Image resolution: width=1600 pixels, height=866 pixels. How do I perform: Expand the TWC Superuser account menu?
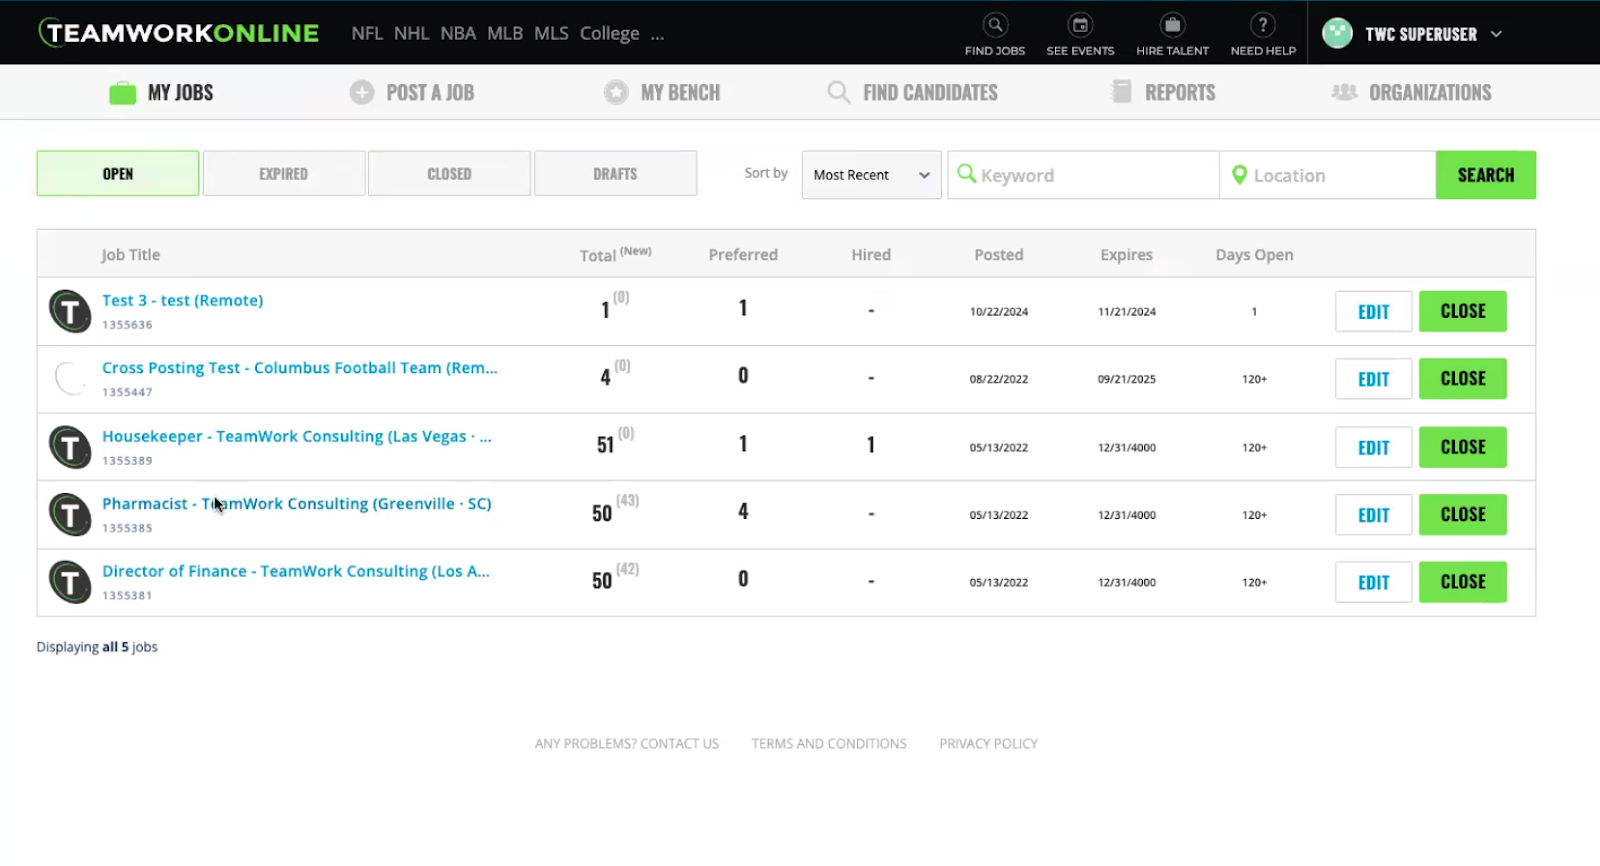1496,34
